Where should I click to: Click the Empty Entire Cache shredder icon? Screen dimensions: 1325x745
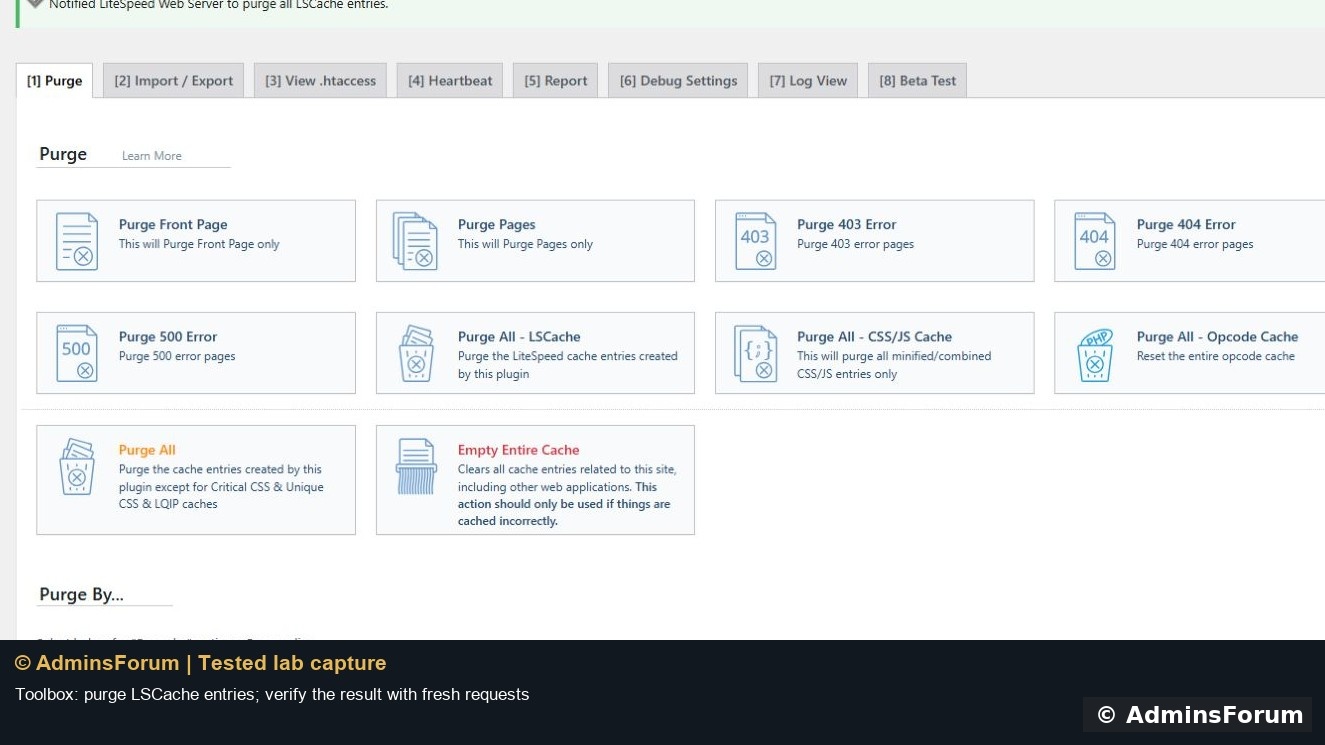pos(416,467)
